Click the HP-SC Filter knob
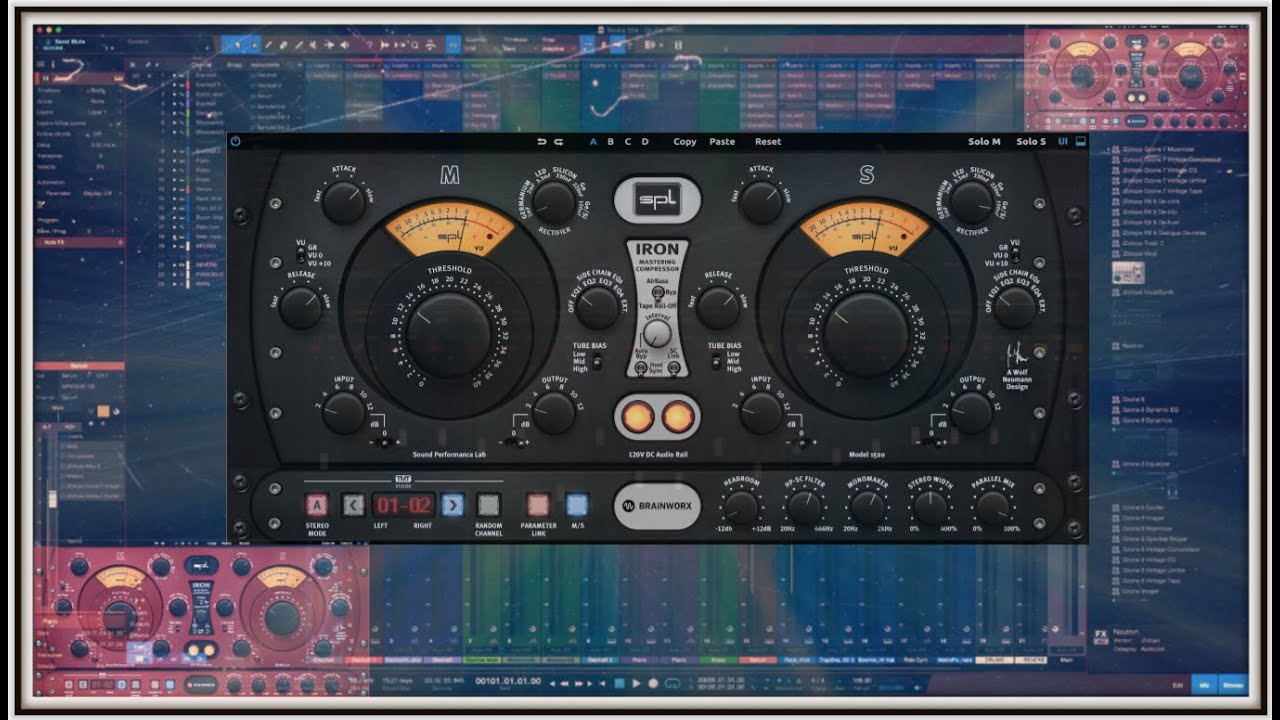This screenshot has height=720, width=1280. 804,507
